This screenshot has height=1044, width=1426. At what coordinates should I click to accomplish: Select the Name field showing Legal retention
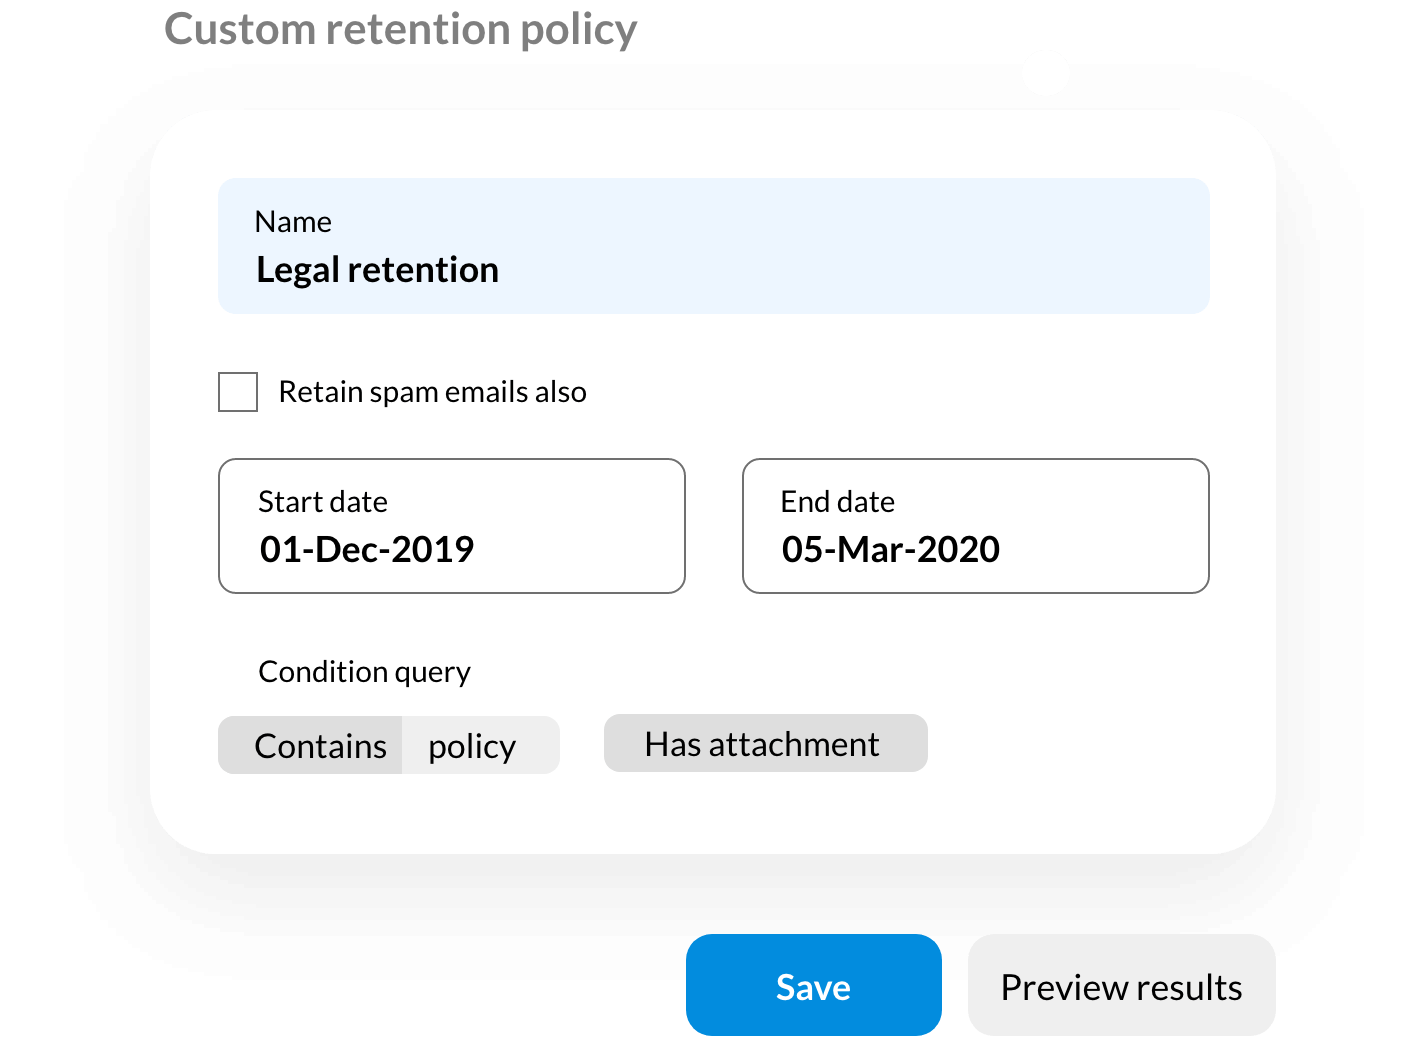(713, 245)
